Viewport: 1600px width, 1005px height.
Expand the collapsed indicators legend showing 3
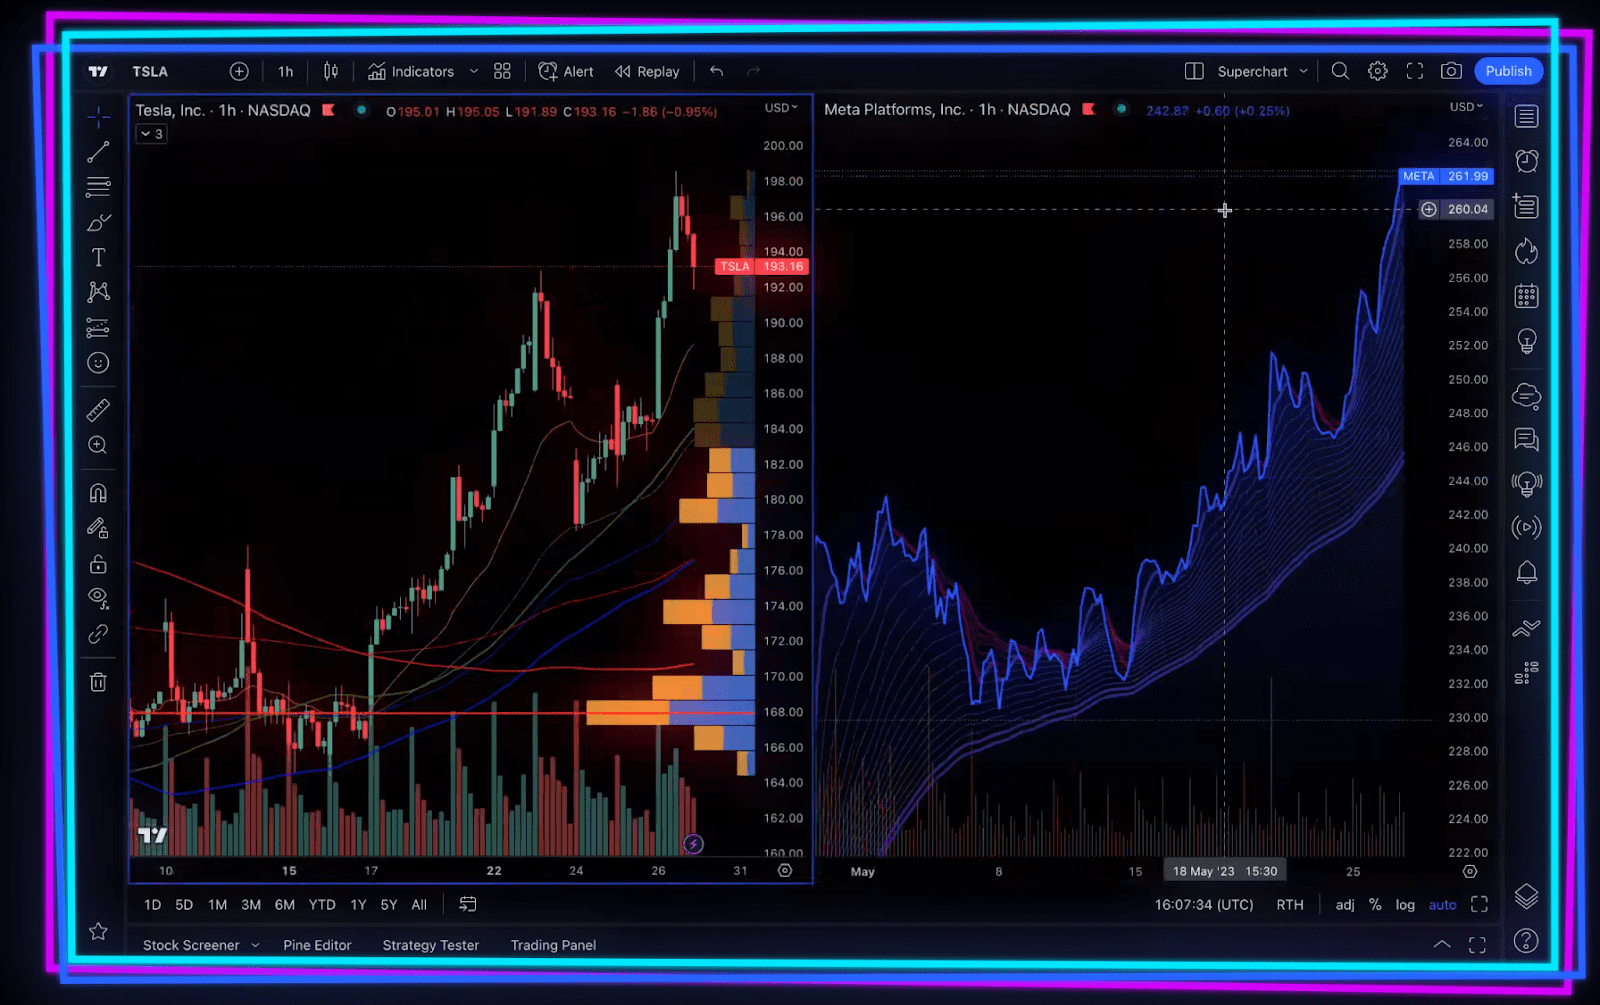151,134
